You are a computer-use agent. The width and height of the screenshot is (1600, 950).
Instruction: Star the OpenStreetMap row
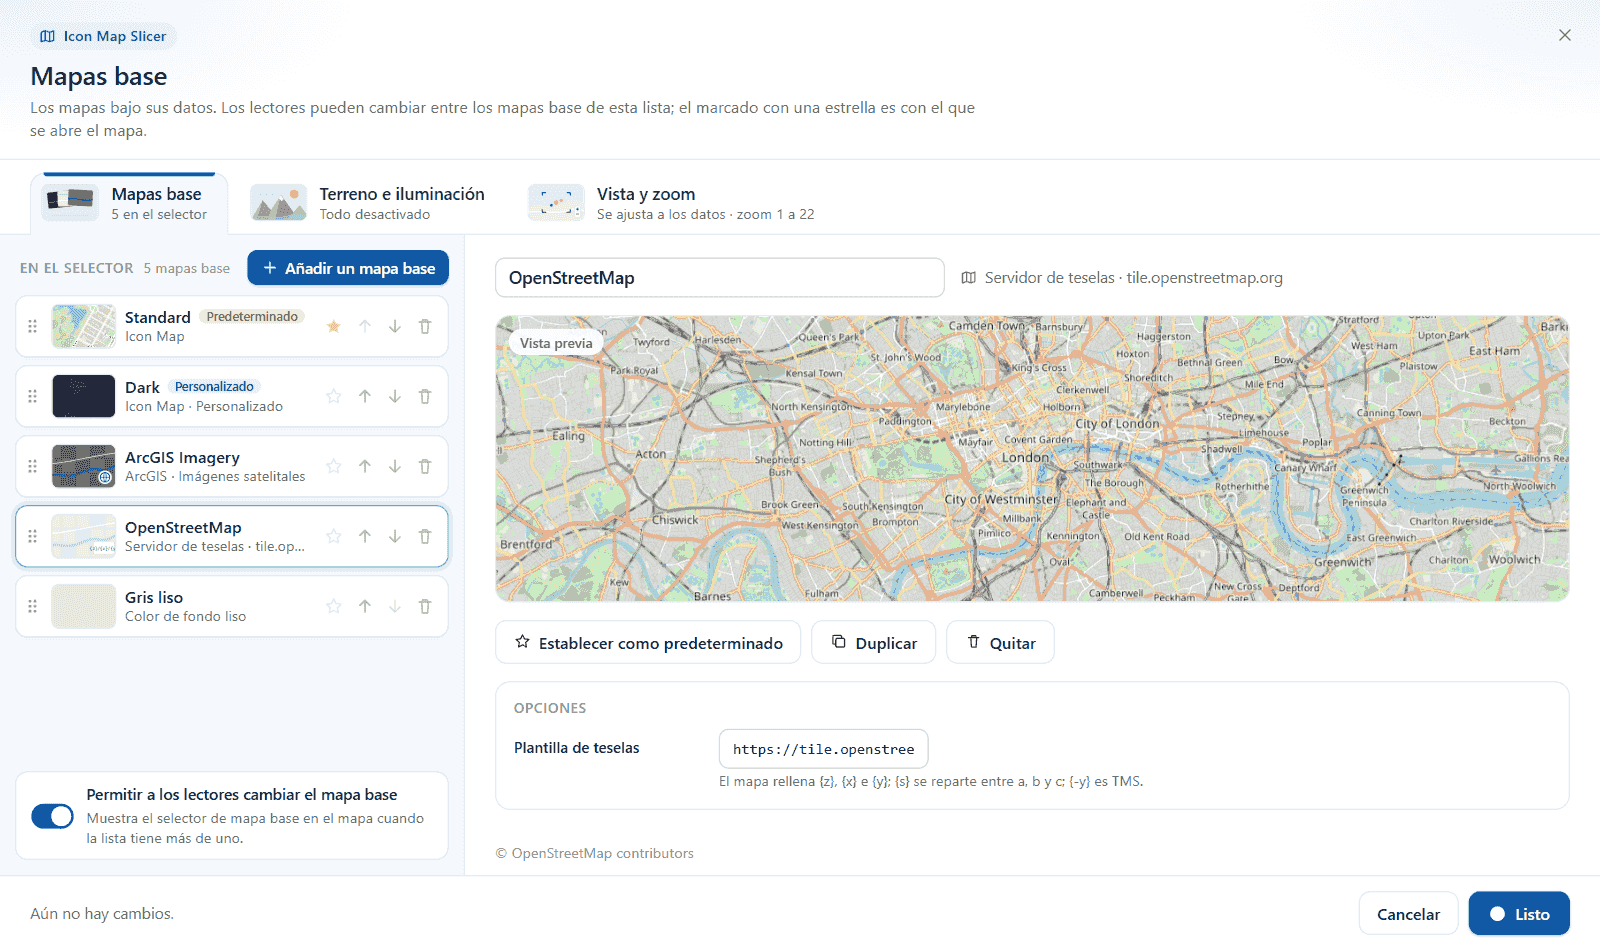coord(334,536)
